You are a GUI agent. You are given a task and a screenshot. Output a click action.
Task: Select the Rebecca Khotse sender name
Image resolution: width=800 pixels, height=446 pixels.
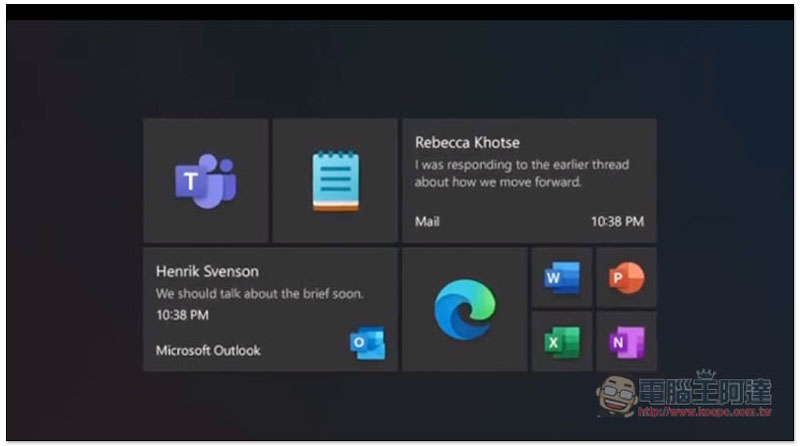[x=467, y=142]
